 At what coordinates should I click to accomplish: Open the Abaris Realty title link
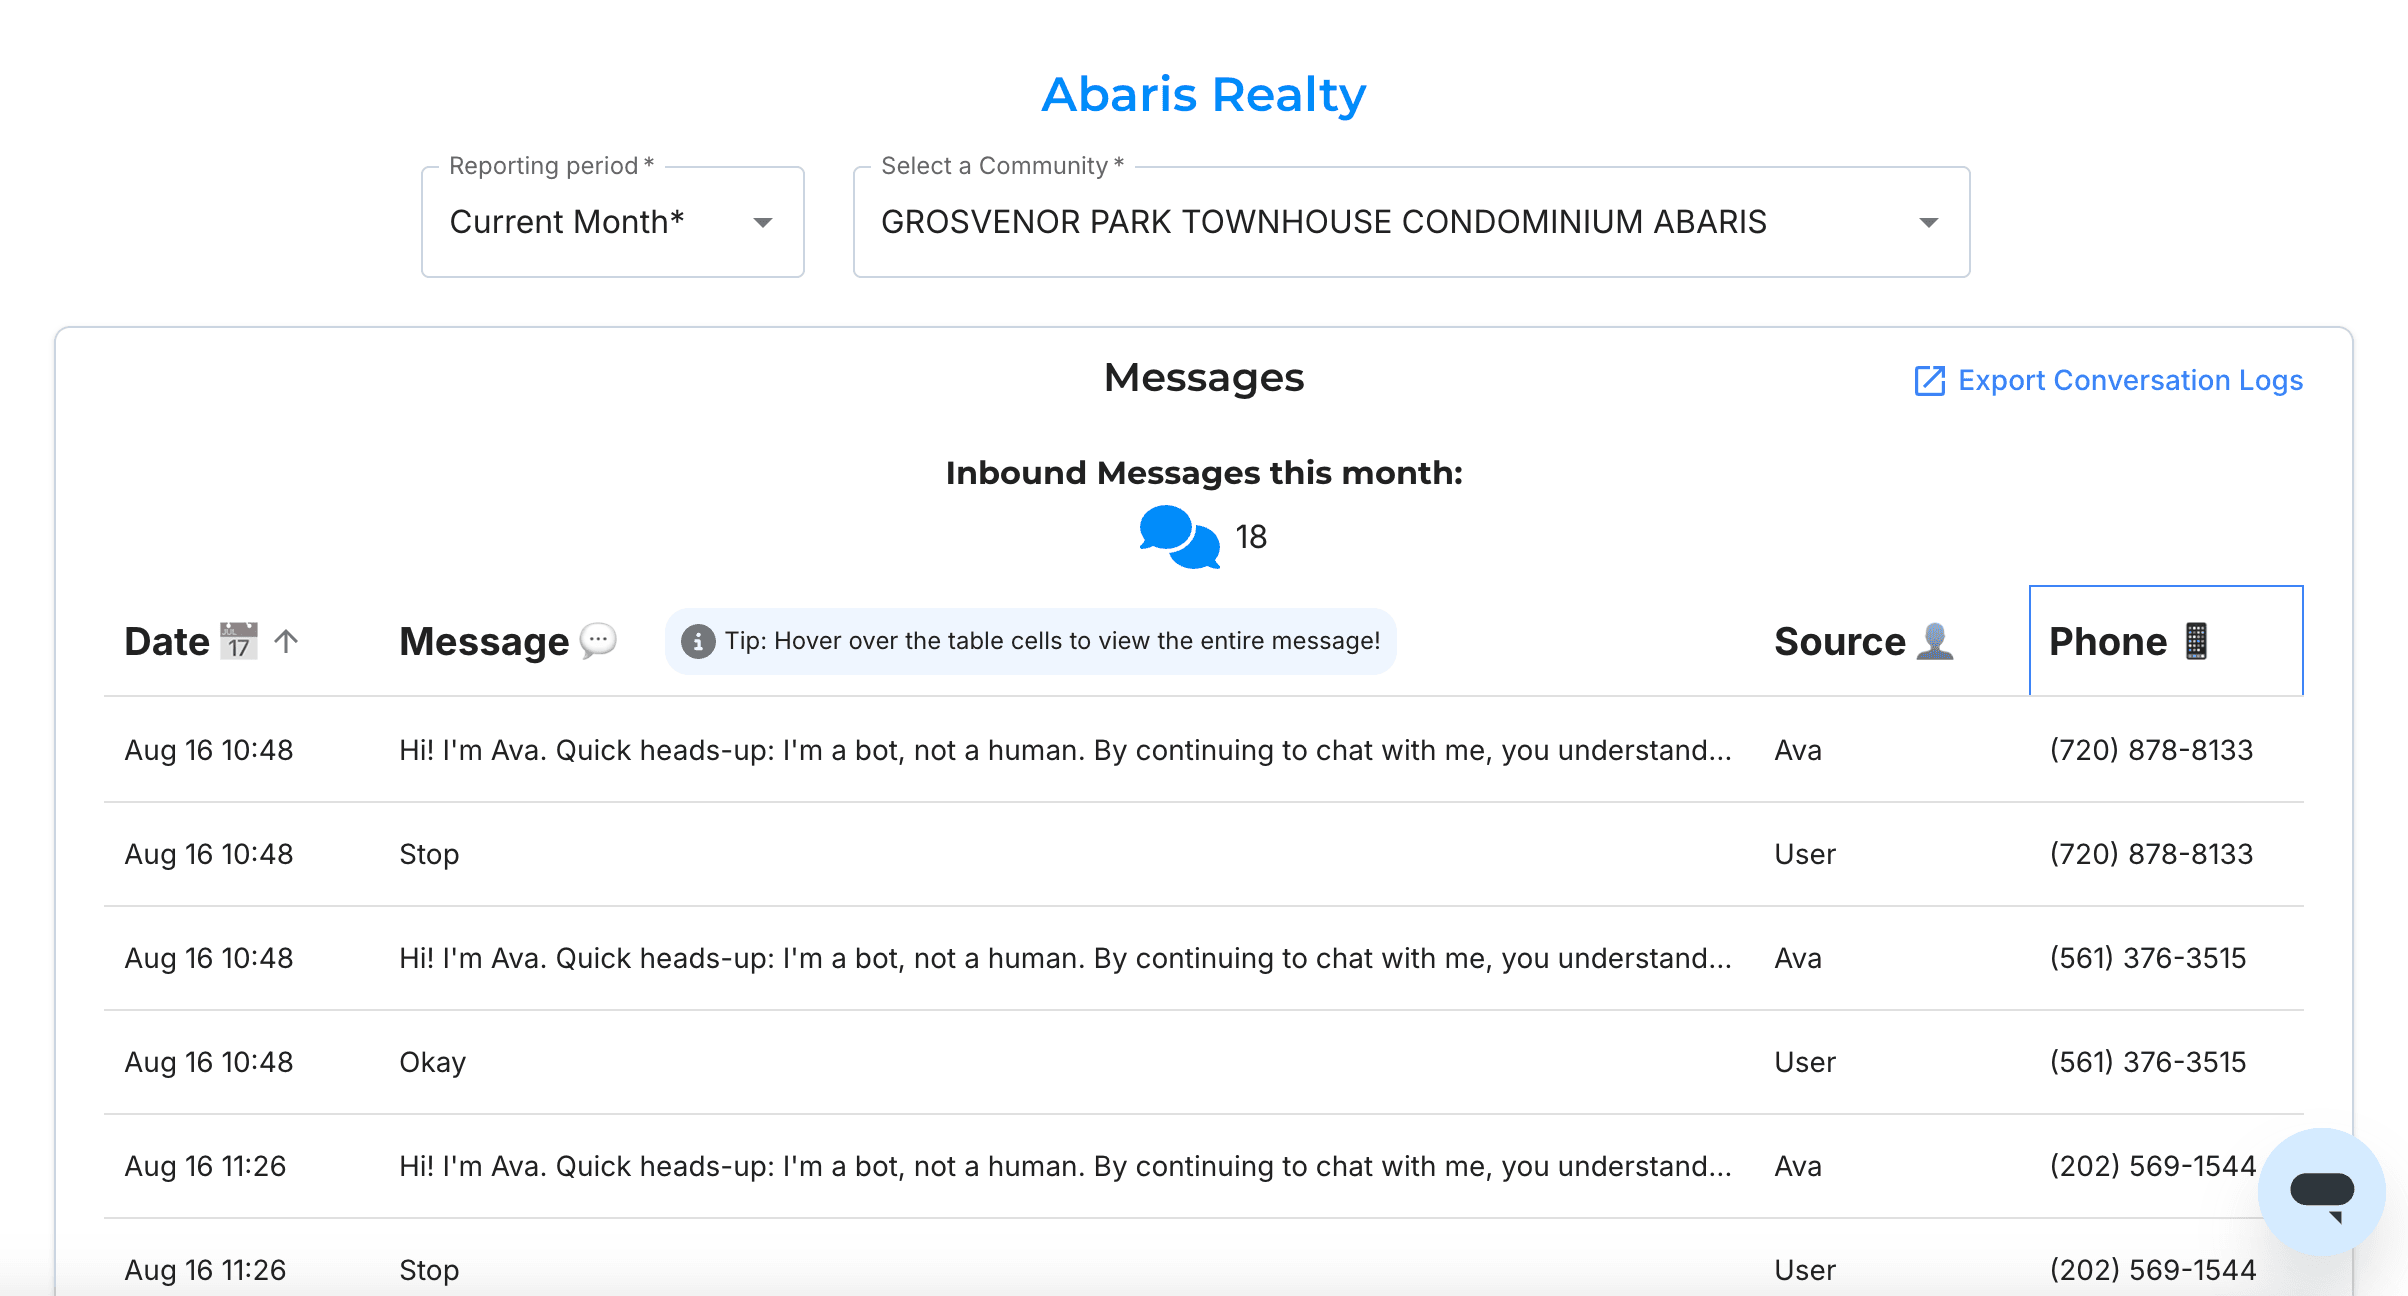[x=1204, y=95]
